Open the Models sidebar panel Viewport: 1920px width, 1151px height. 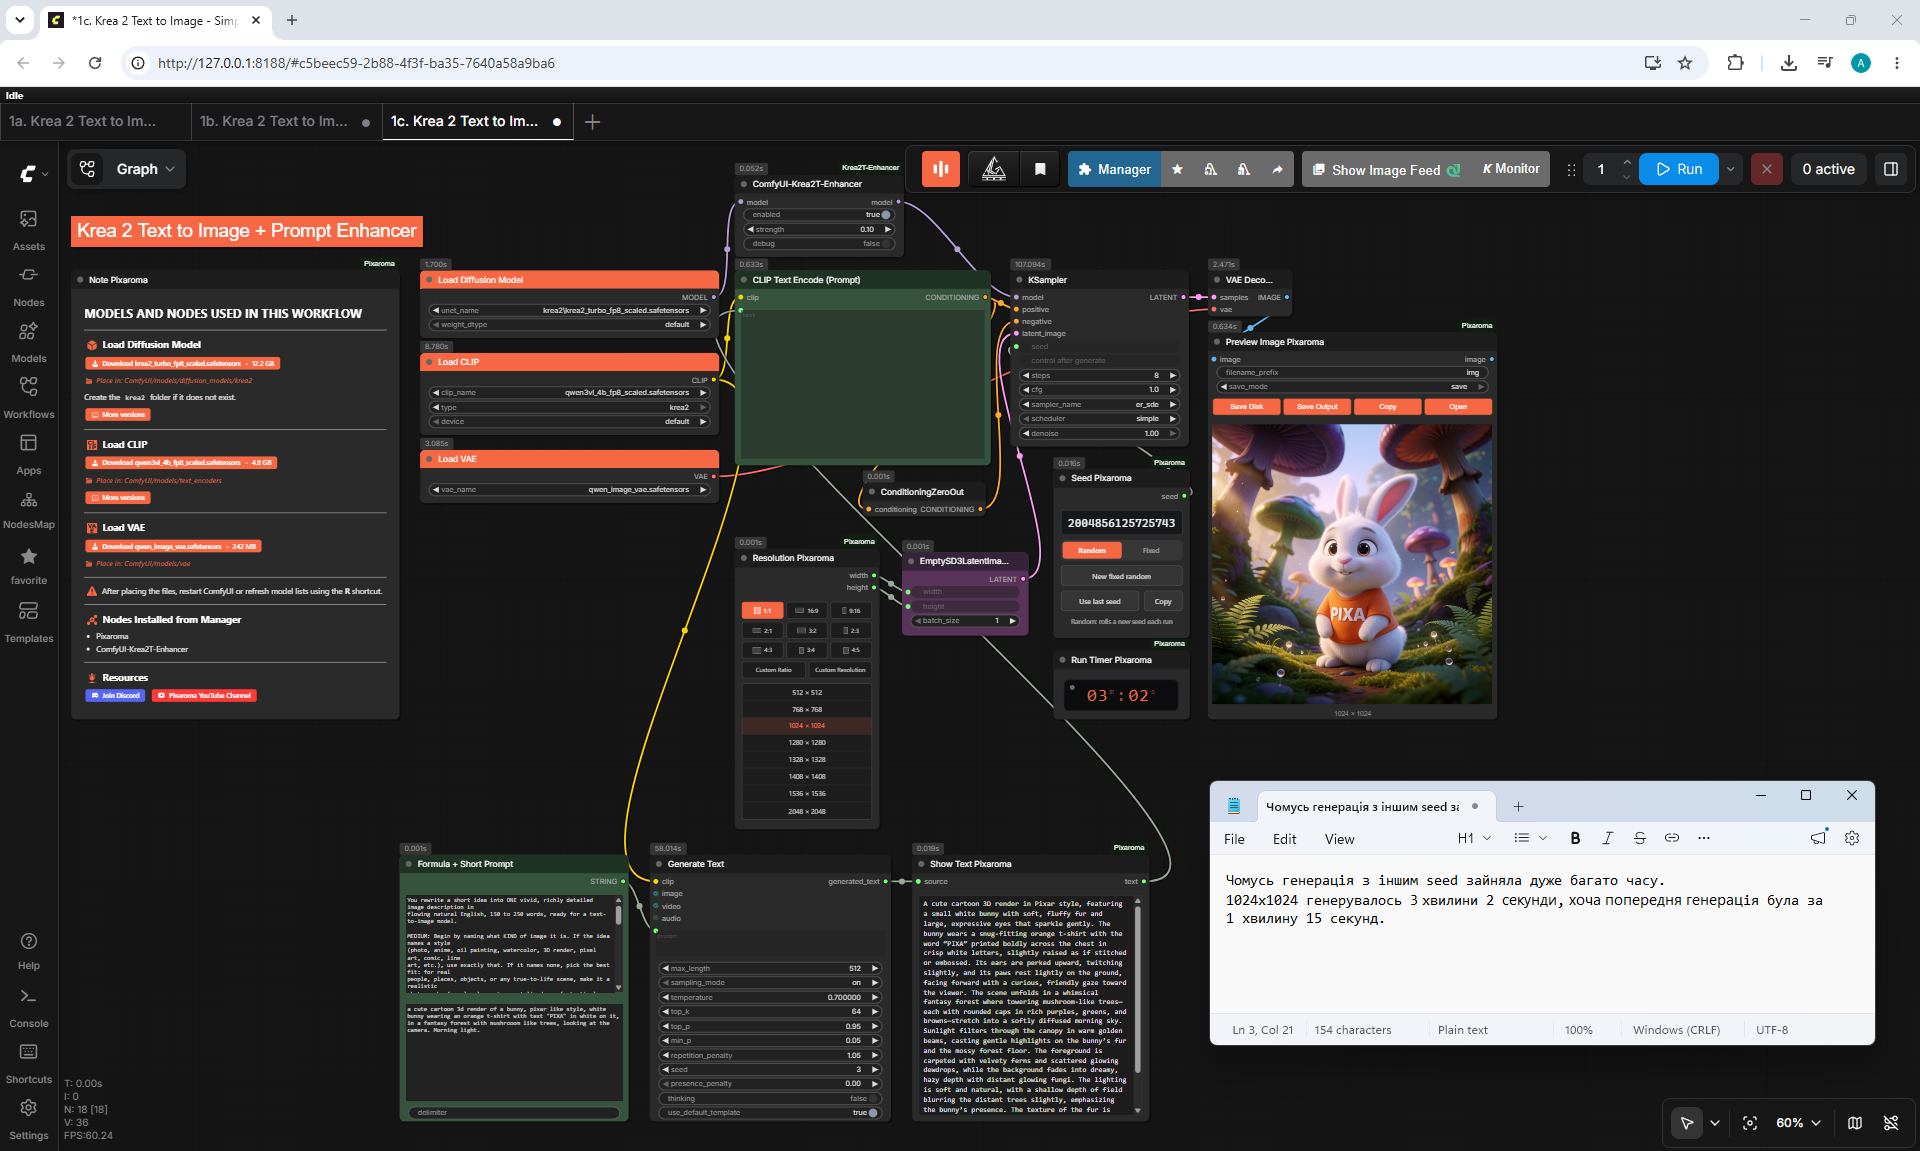click(x=29, y=341)
